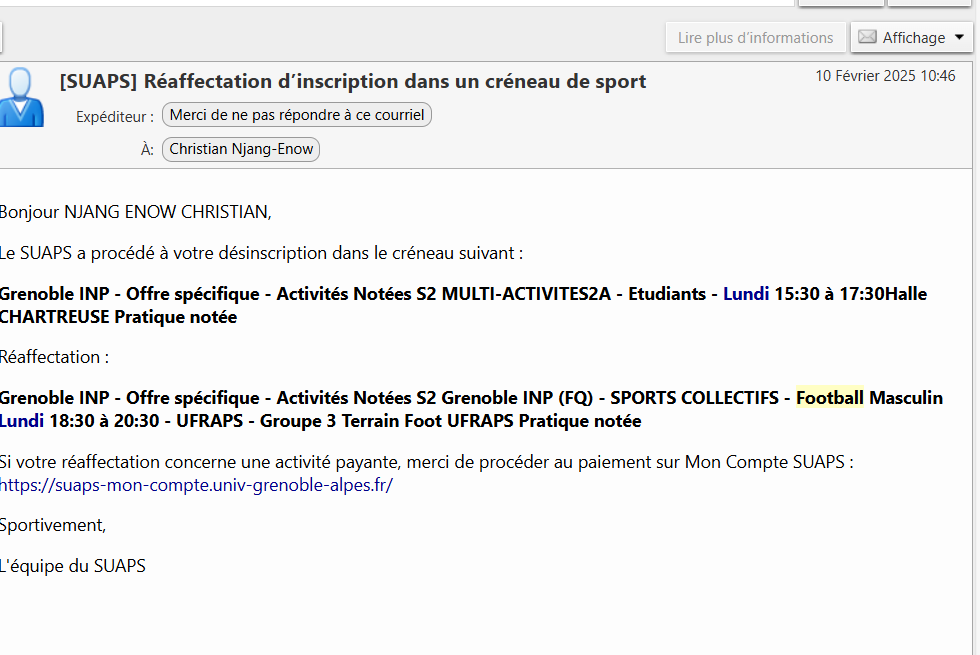Click the text CHARTREUSE Pratique notée
The width and height of the screenshot is (980, 655).
119,317
